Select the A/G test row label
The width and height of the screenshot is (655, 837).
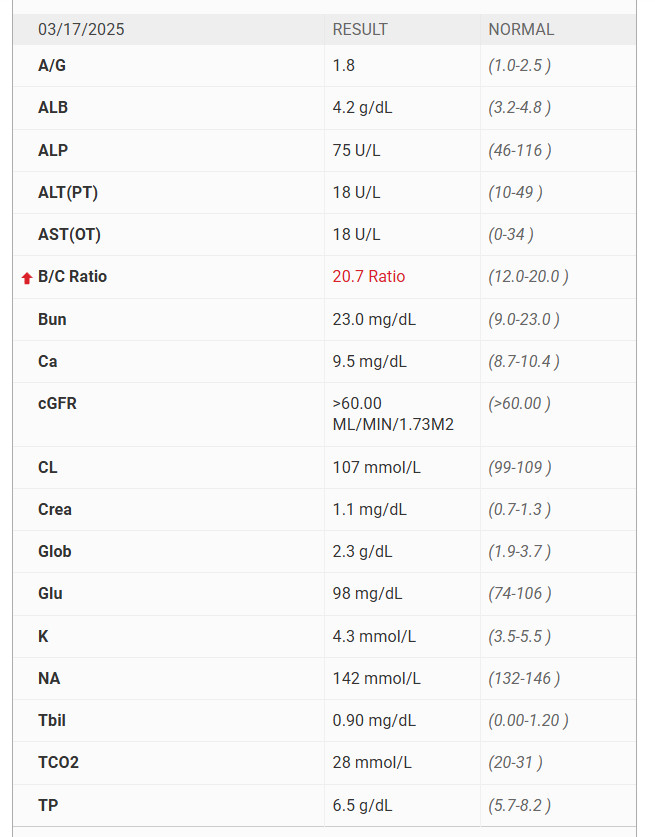(52, 66)
